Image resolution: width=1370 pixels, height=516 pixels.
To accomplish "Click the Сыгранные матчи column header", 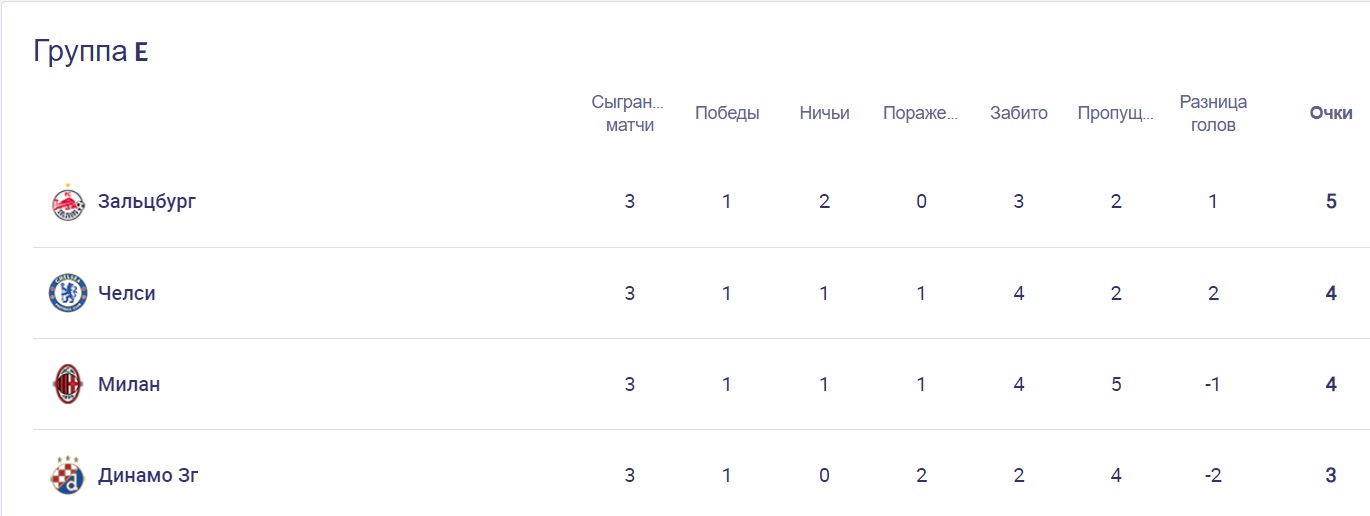I will pyautogui.click(x=629, y=113).
